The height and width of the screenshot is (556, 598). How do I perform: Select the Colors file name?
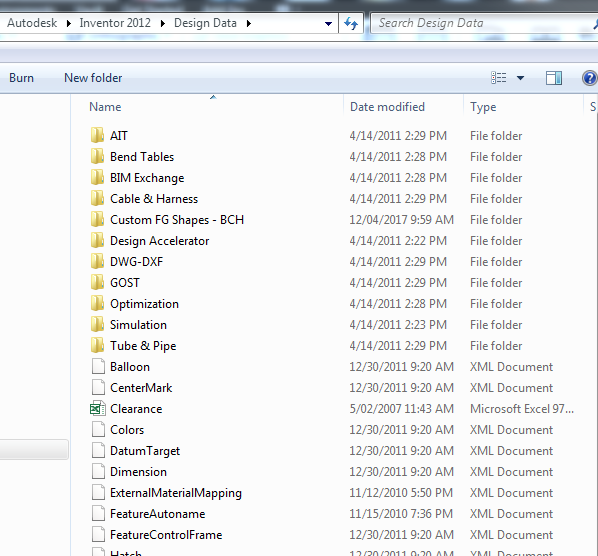pos(127,429)
